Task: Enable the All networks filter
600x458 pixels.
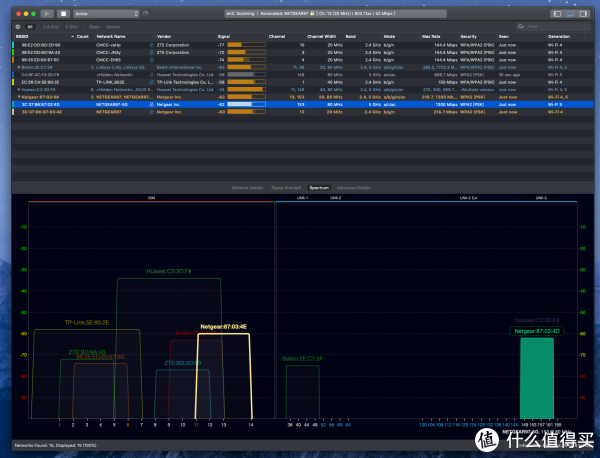Action: click(x=30, y=27)
